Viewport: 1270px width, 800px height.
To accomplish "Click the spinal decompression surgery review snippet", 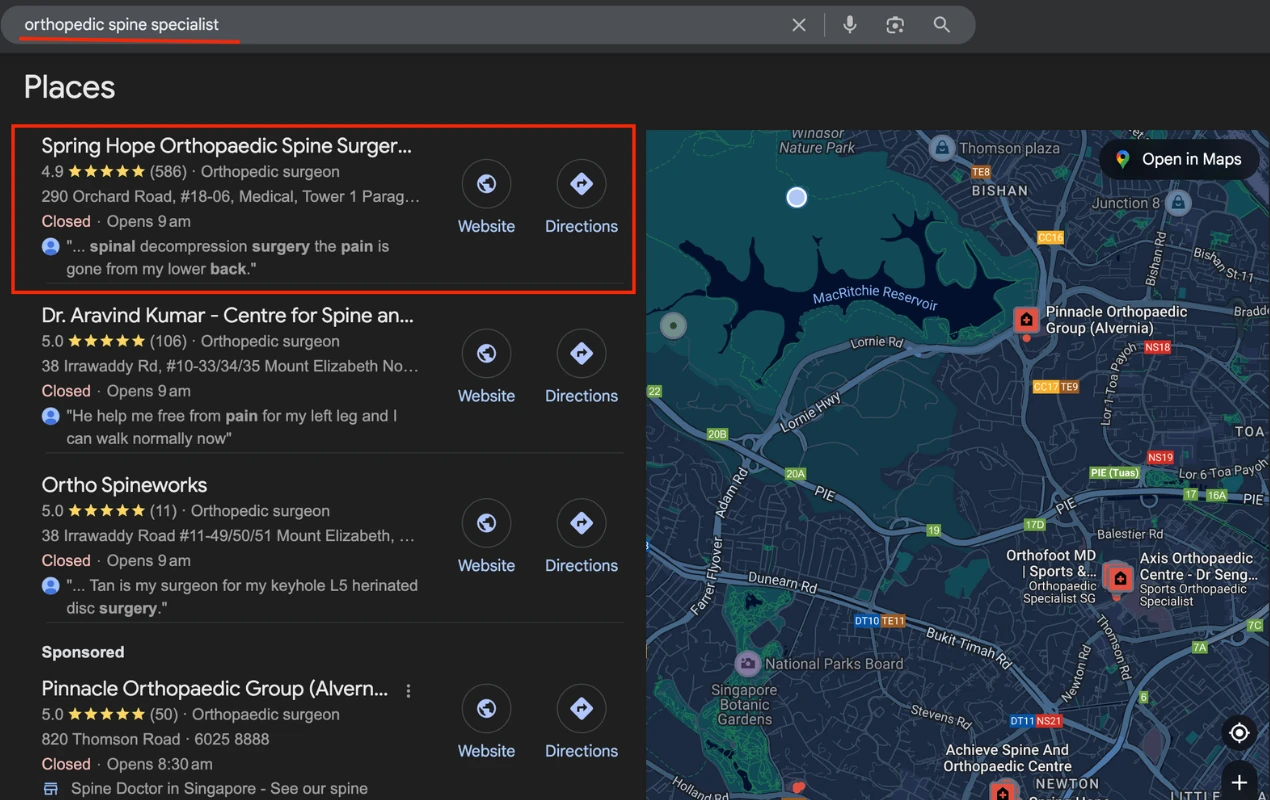I will pyautogui.click(x=228, y=257).
